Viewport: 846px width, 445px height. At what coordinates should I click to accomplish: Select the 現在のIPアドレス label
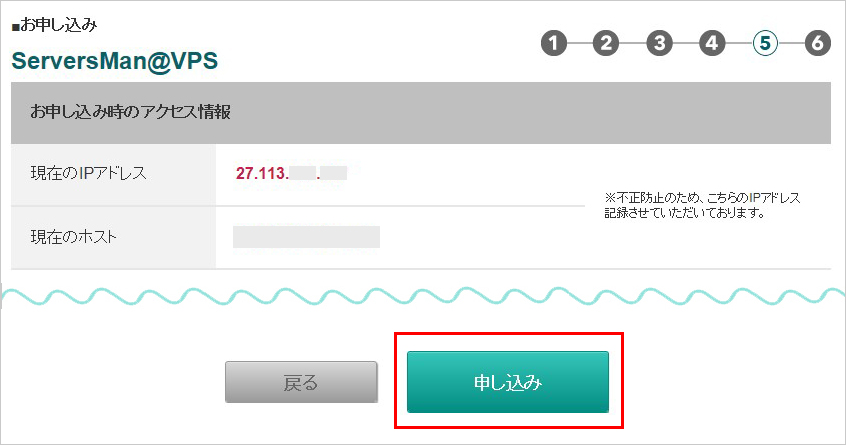89,173
